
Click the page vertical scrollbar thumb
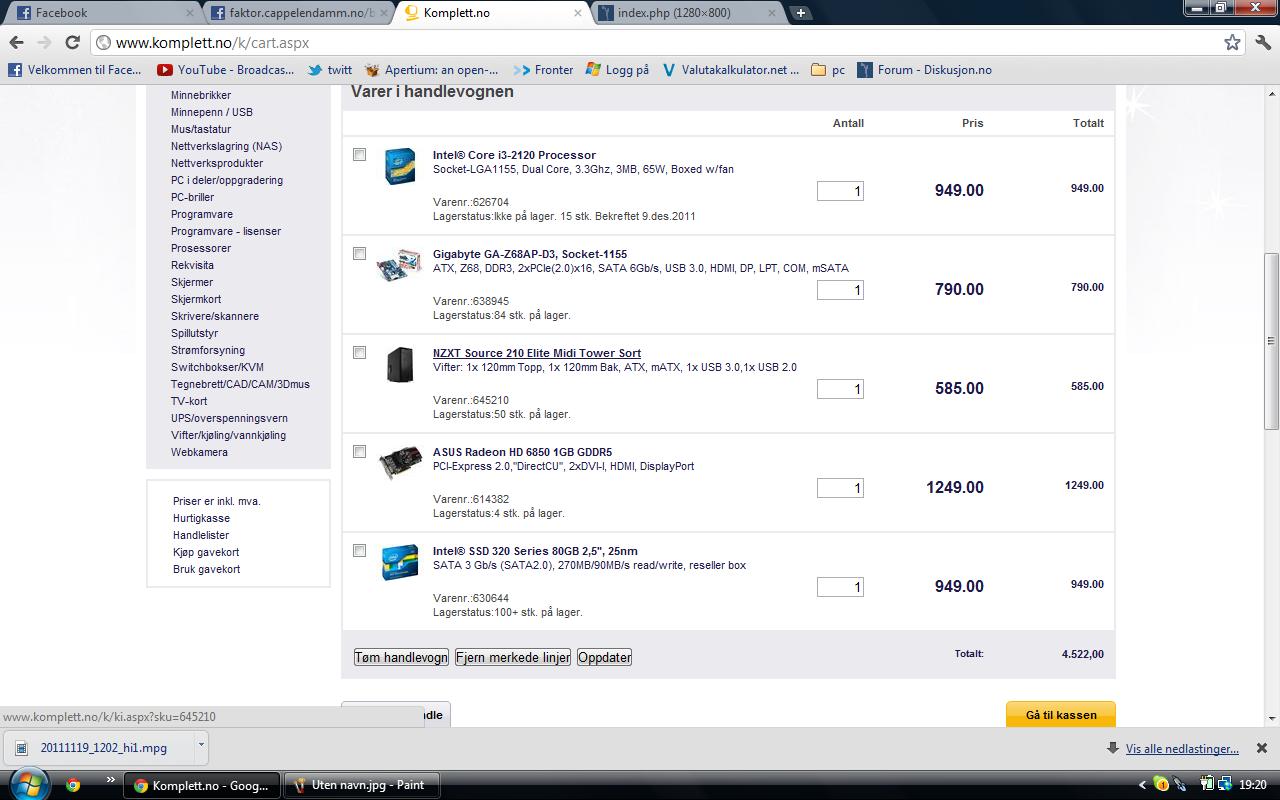click(x=1271, y=340)
